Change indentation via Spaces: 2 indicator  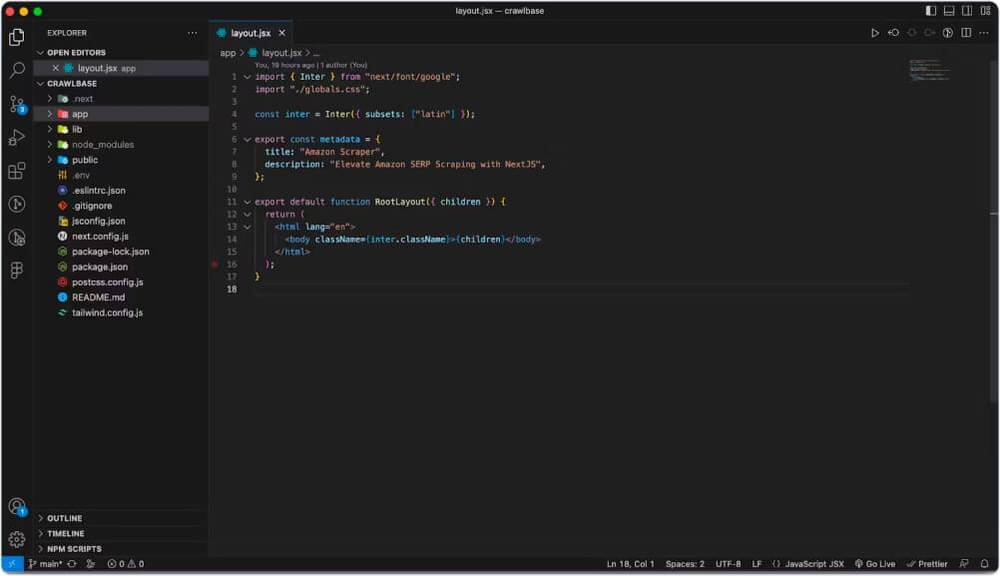[687, 563]
